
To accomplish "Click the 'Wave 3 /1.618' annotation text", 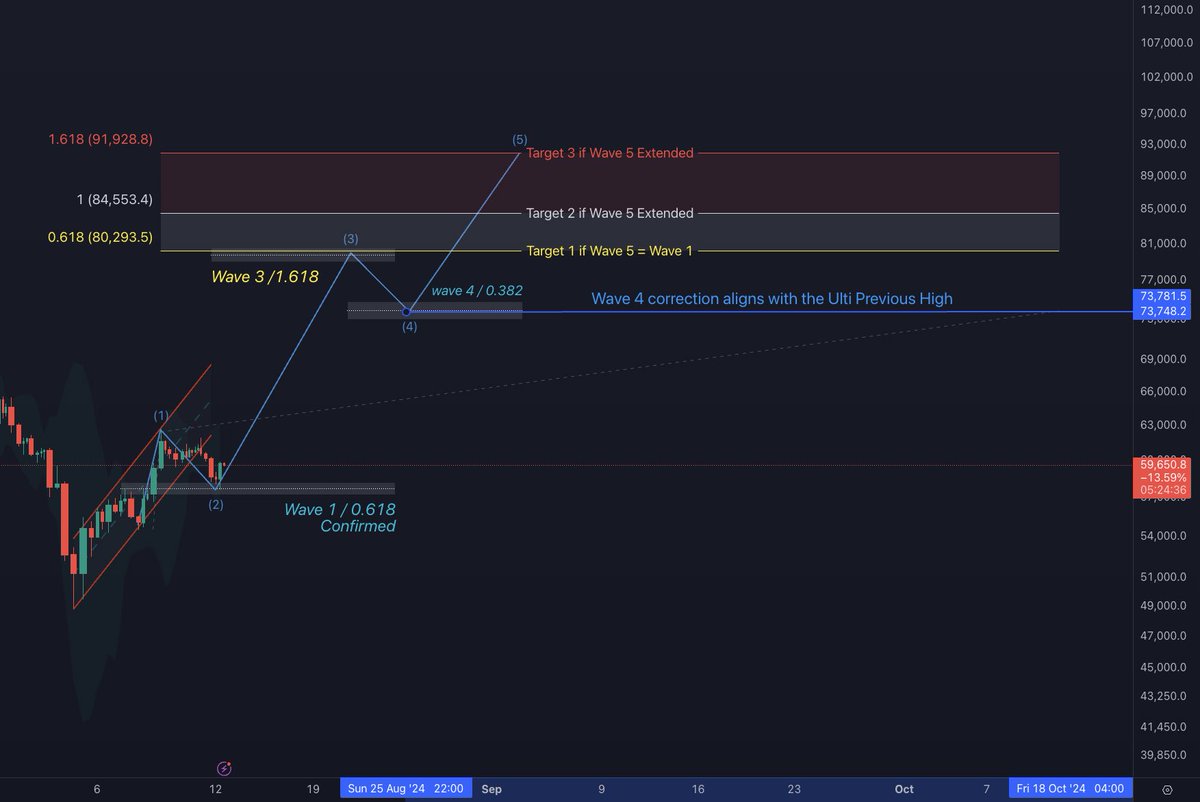I will (x=264, y=277).
